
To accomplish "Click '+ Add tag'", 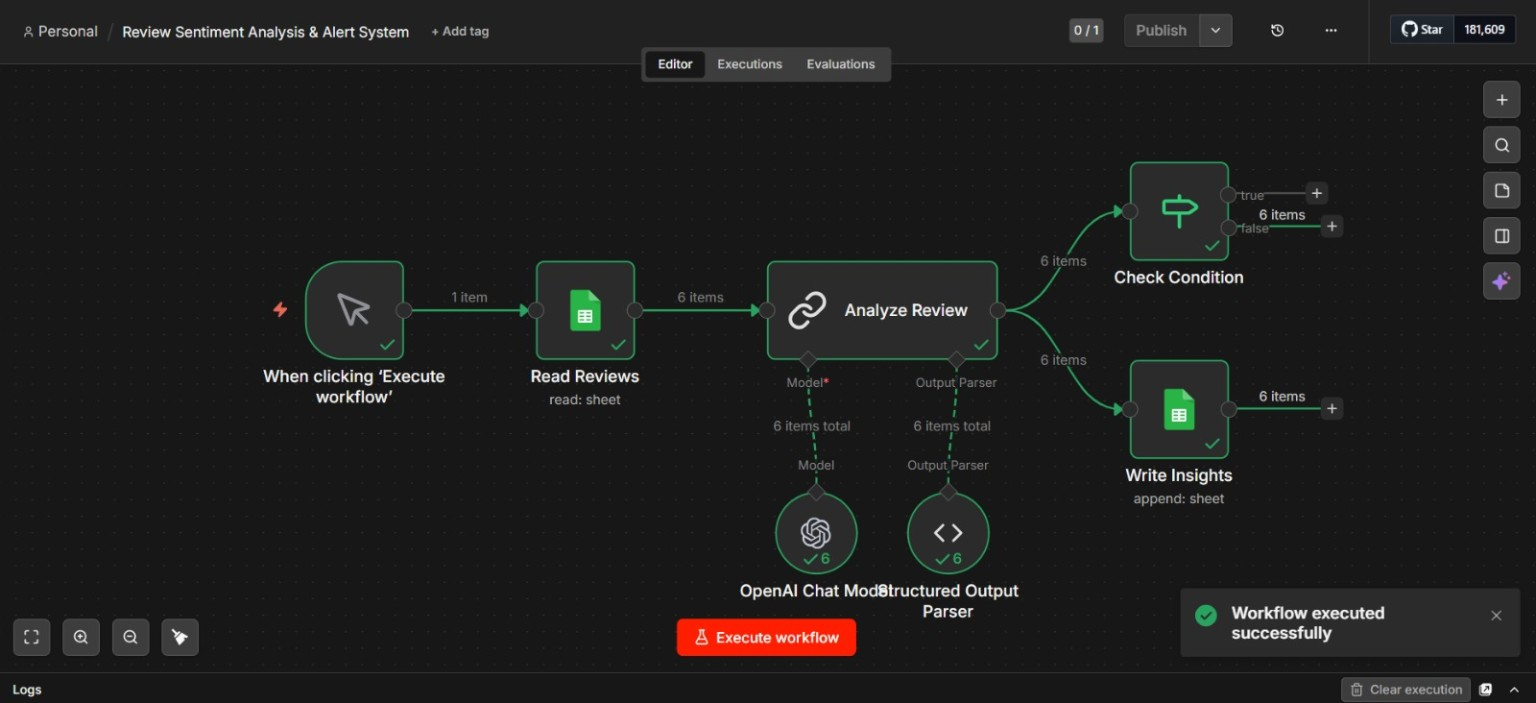I will [460, 31].
